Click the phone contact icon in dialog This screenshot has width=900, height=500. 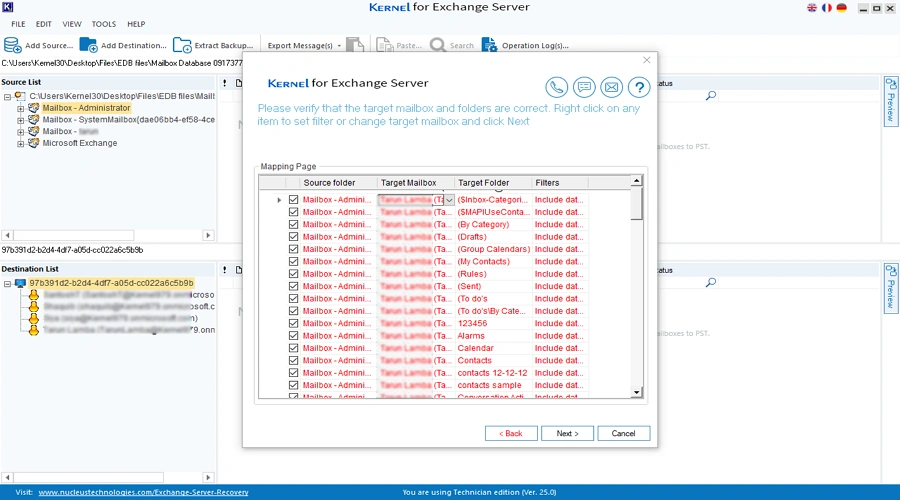[x=557, y=87]
